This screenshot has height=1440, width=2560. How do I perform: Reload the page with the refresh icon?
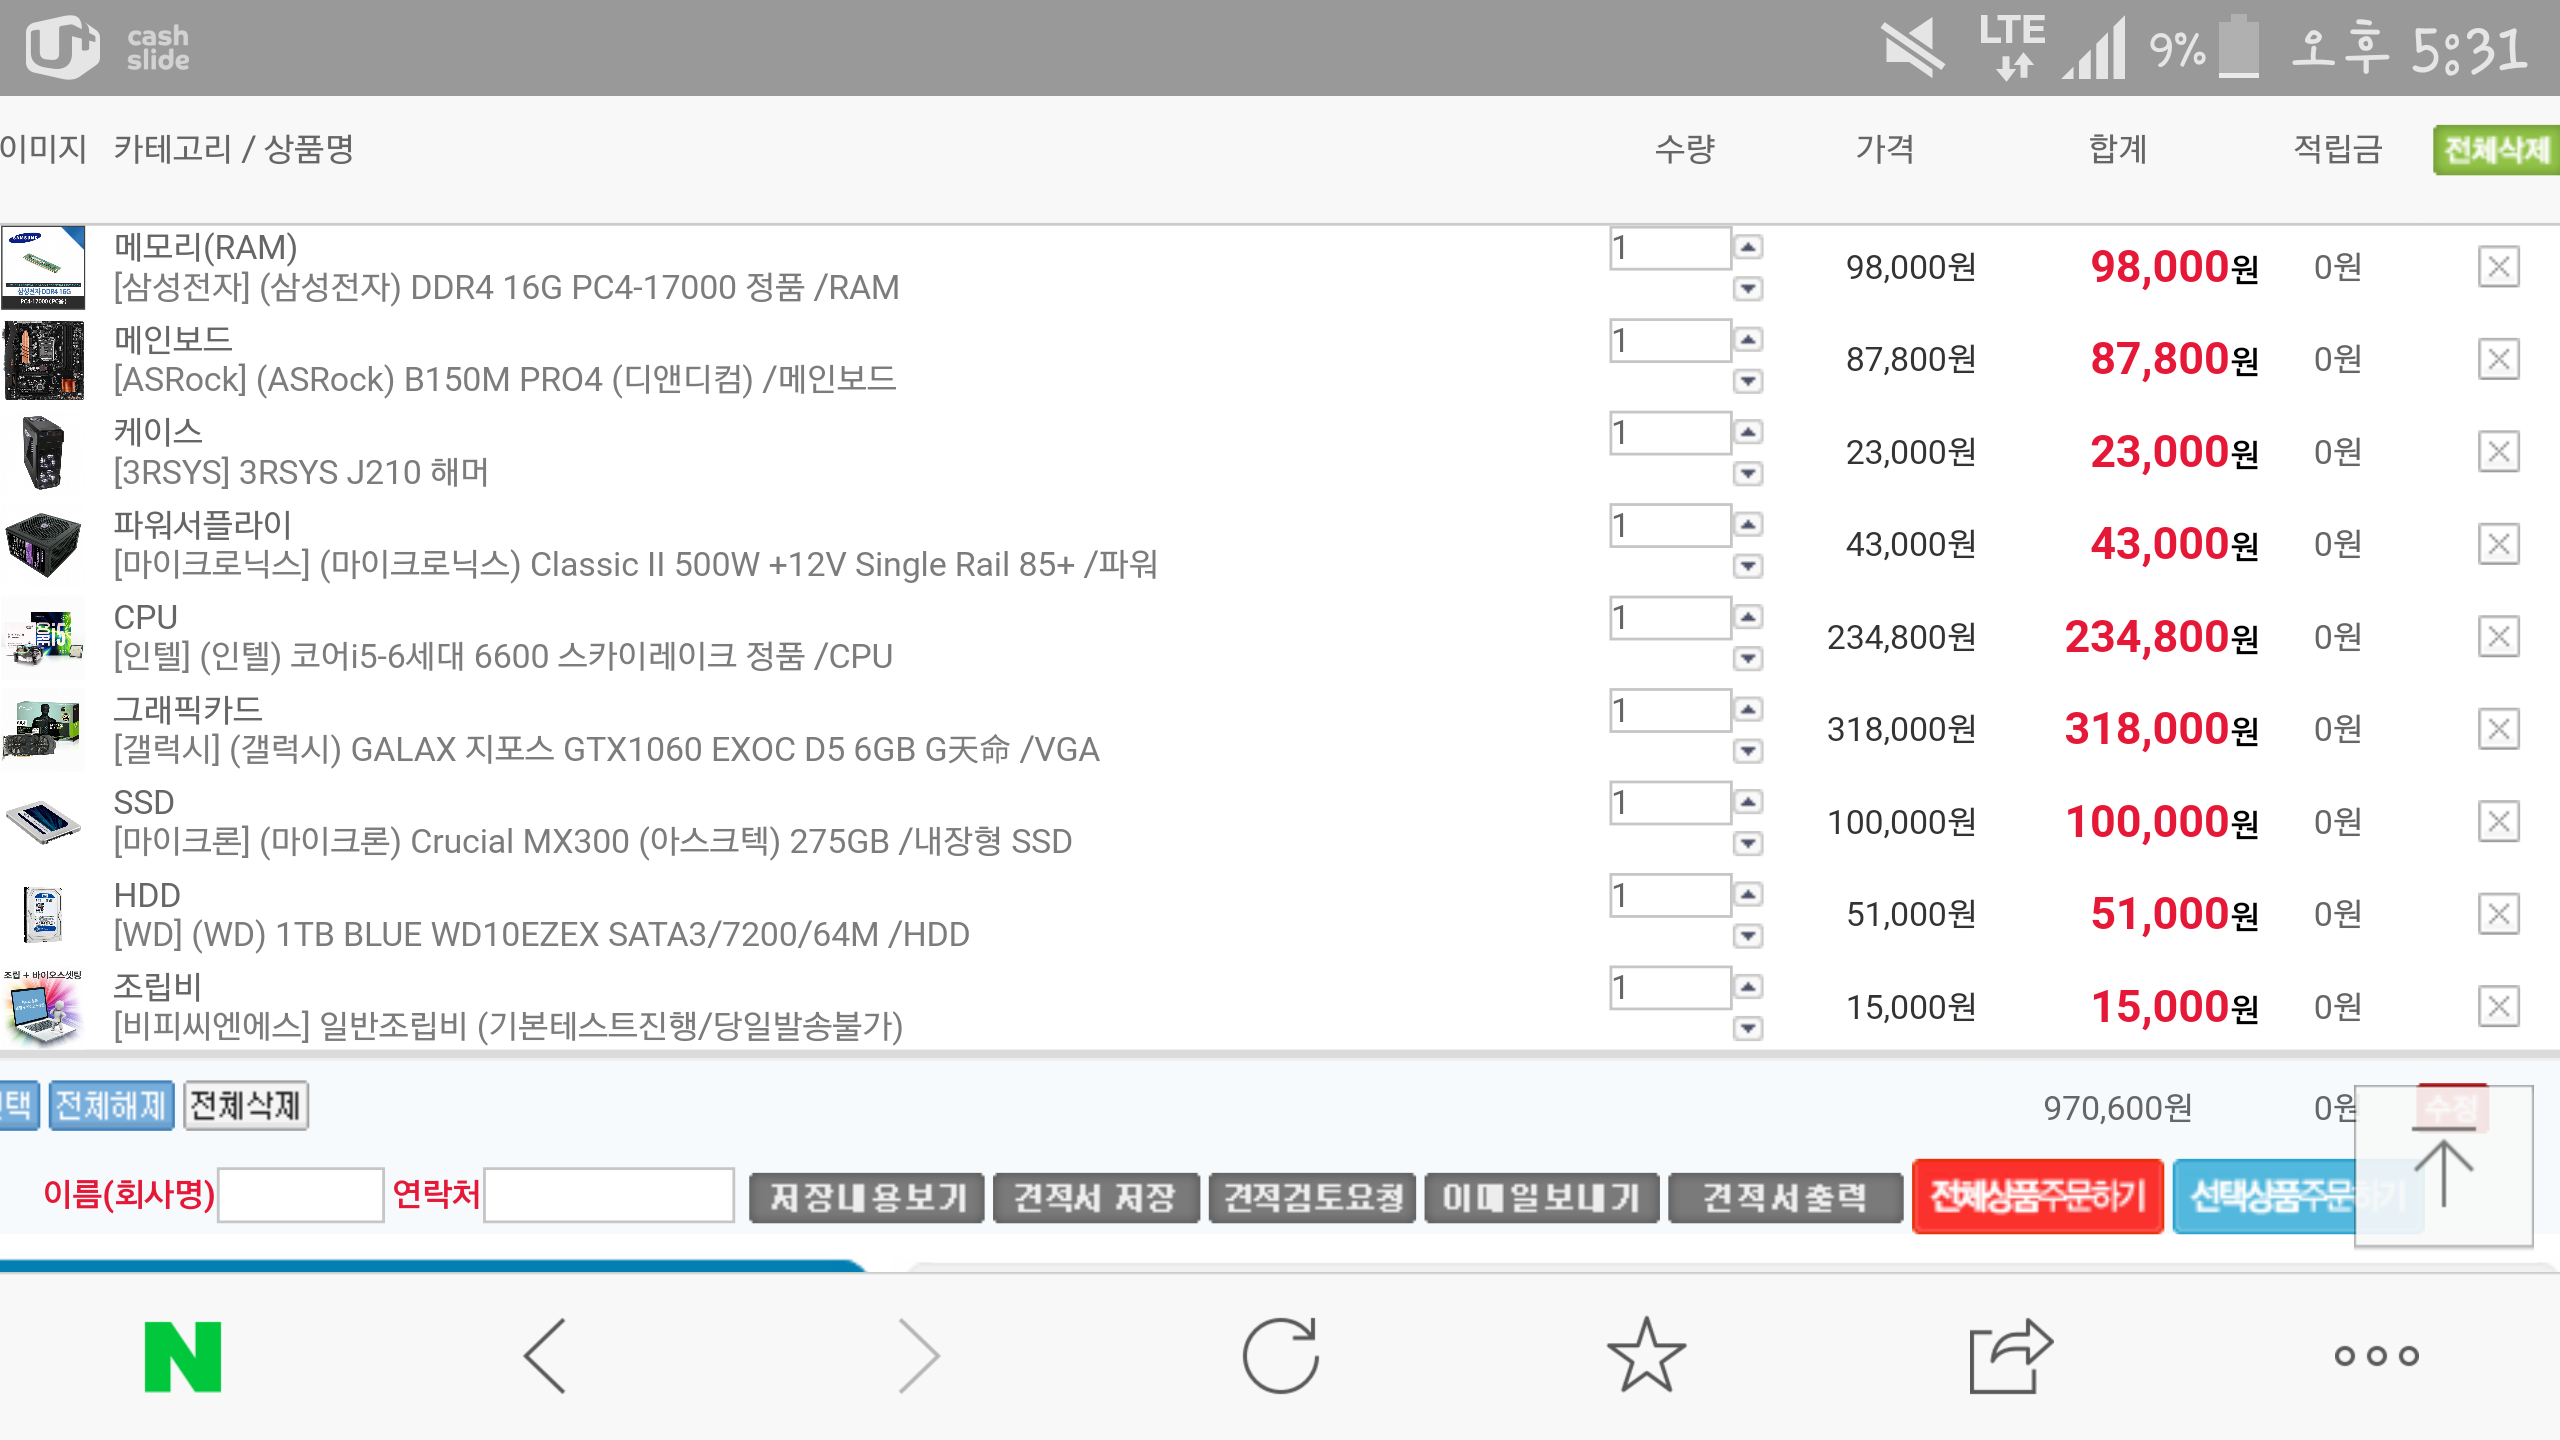[x=1280, y=1356]
